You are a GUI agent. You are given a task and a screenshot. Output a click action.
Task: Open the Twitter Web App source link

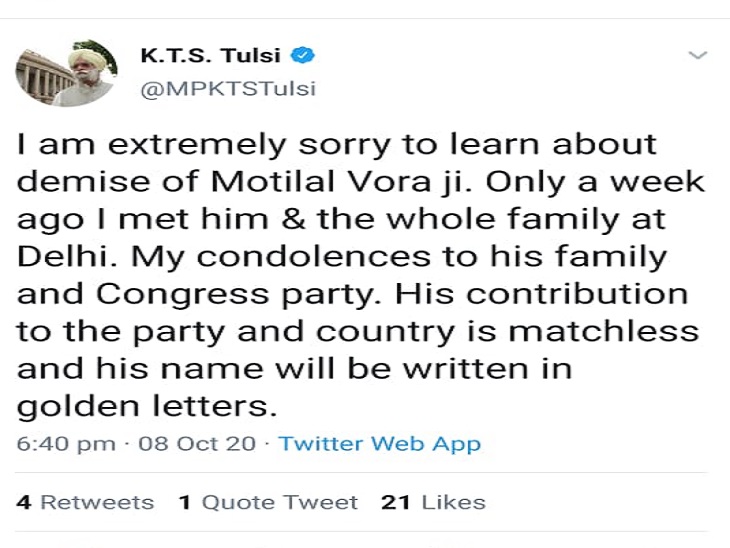pyautogui.click(x=379, y=444)
